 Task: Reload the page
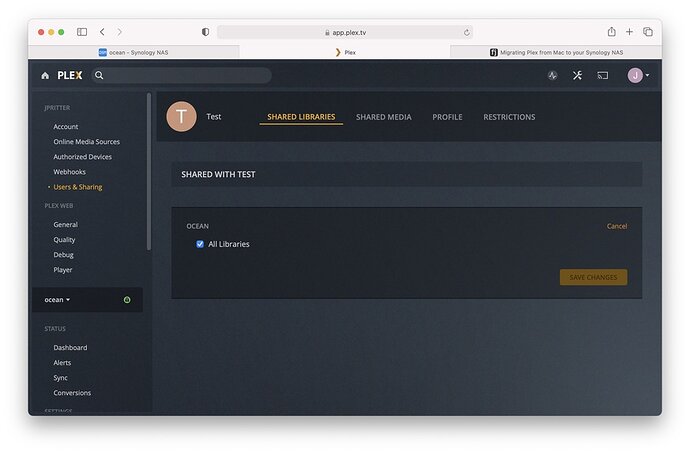[x=466, y=32]
